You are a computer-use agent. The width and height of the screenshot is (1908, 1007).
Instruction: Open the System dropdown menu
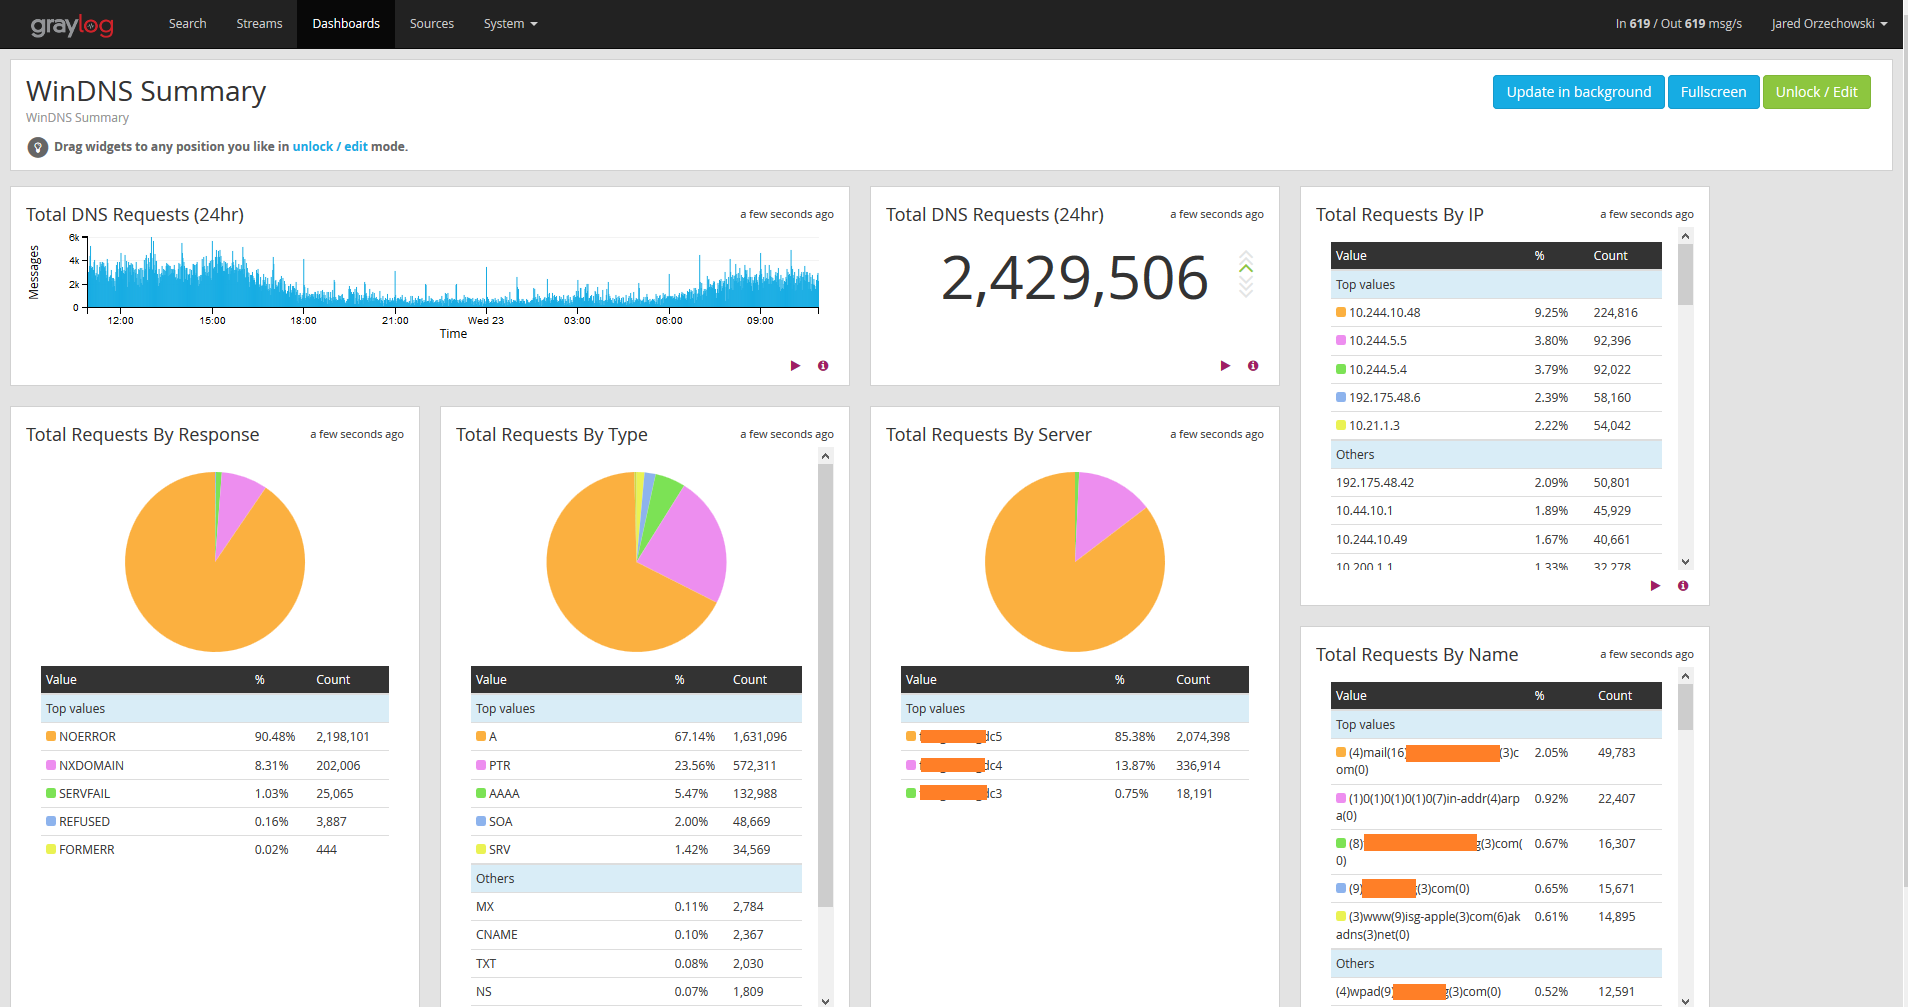510,24
